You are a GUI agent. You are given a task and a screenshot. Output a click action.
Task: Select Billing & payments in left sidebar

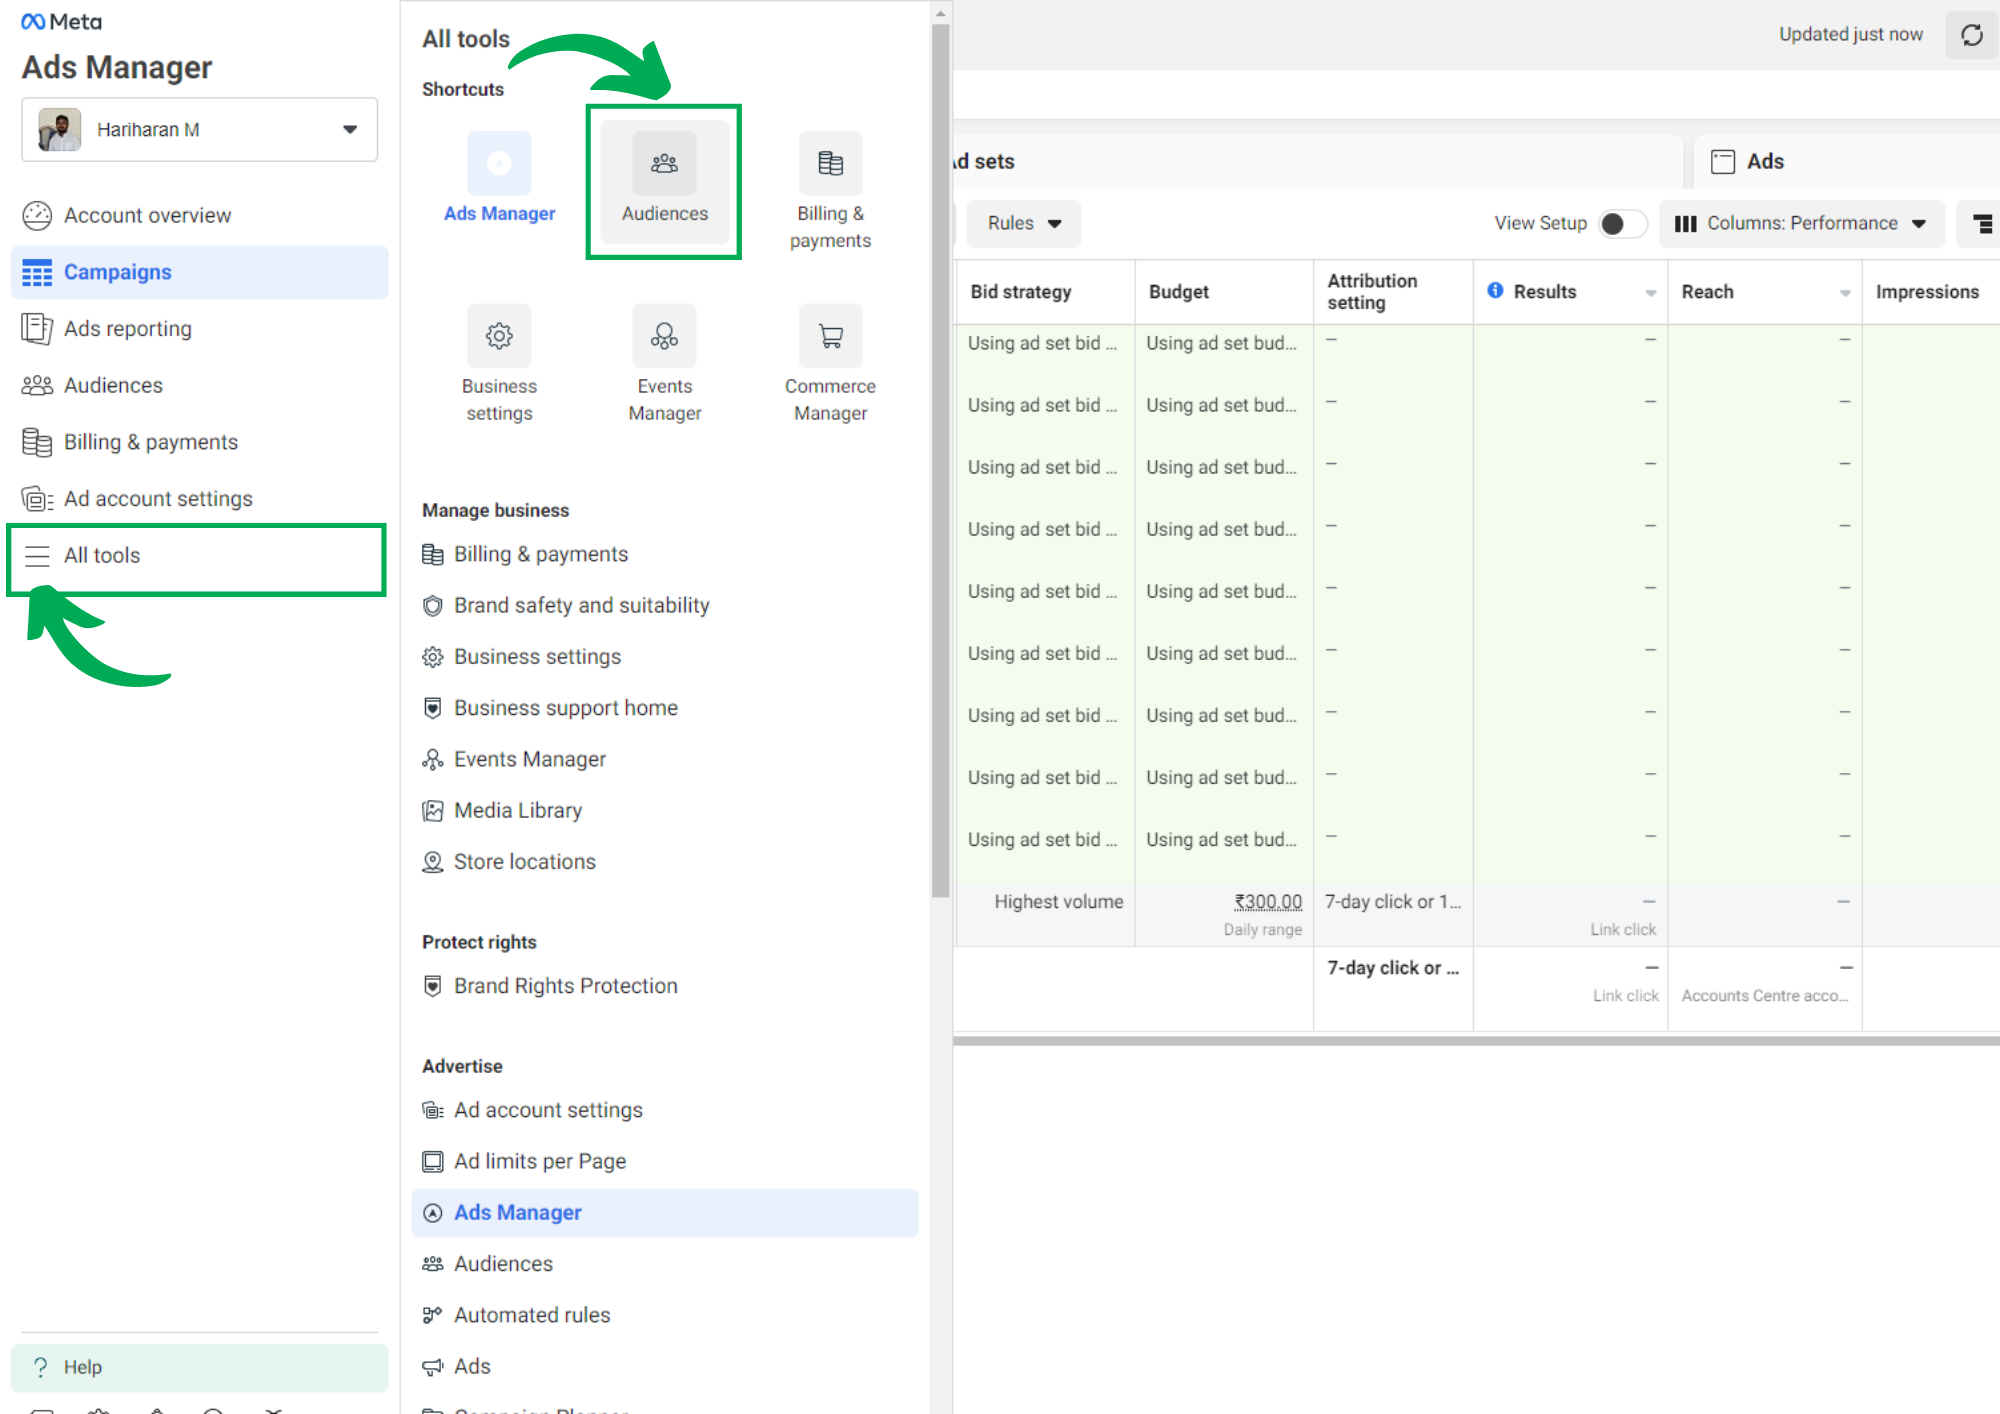(199, 442)
